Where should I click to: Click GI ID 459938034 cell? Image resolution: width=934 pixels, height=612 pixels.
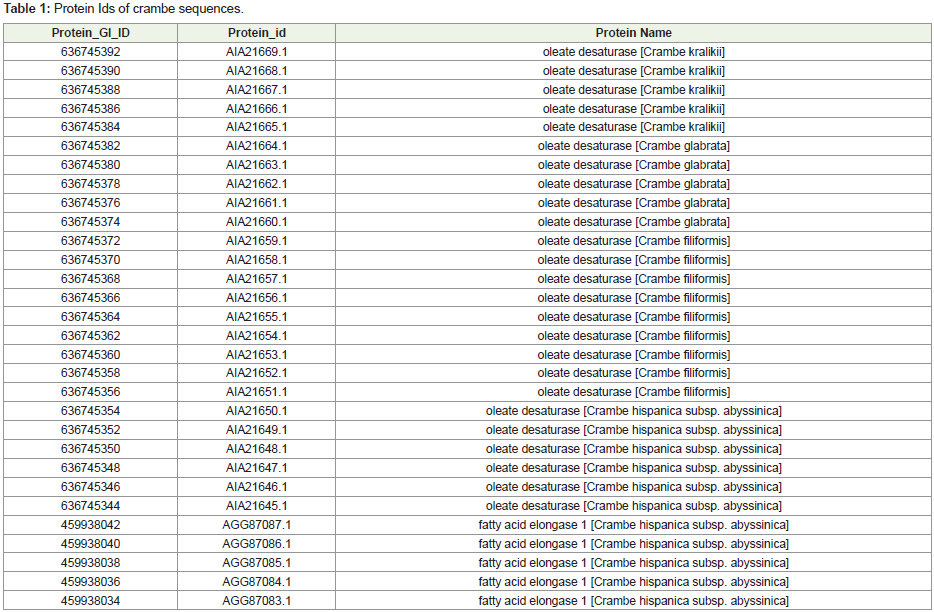[90, 601]
